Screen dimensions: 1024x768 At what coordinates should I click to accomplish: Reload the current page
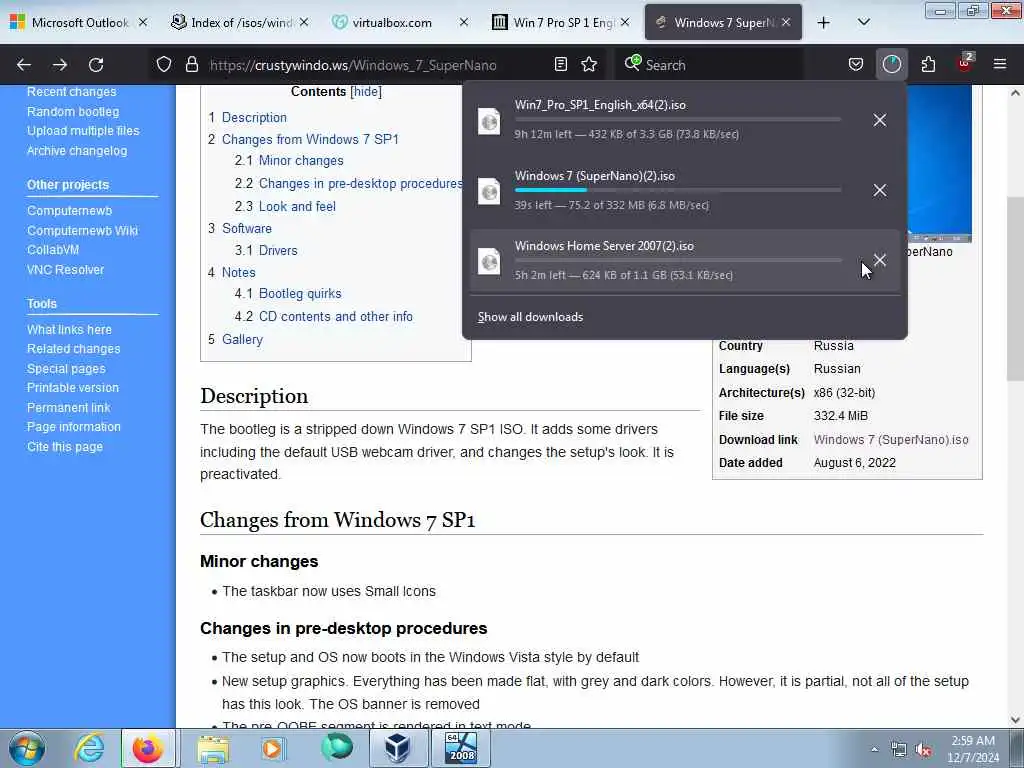pos(96,65)
